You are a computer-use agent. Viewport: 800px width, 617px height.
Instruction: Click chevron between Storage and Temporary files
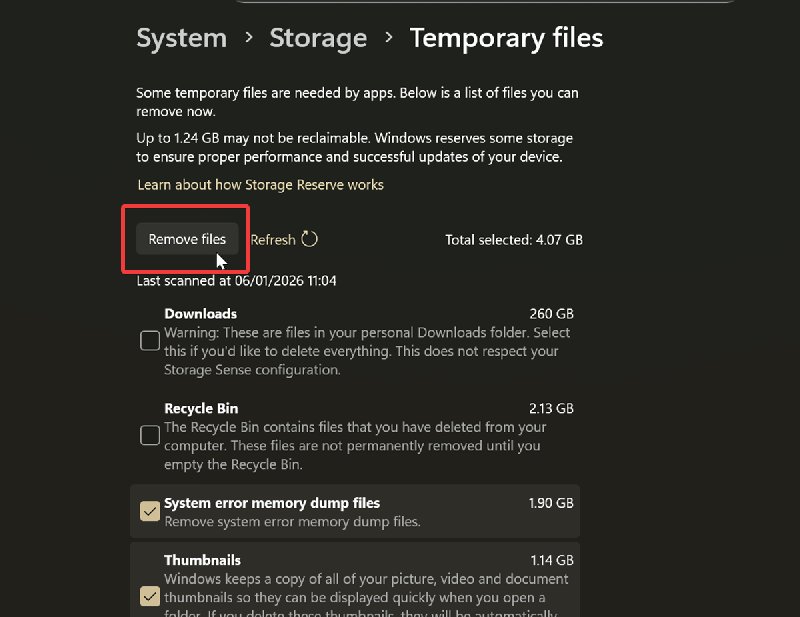point(388,38)
